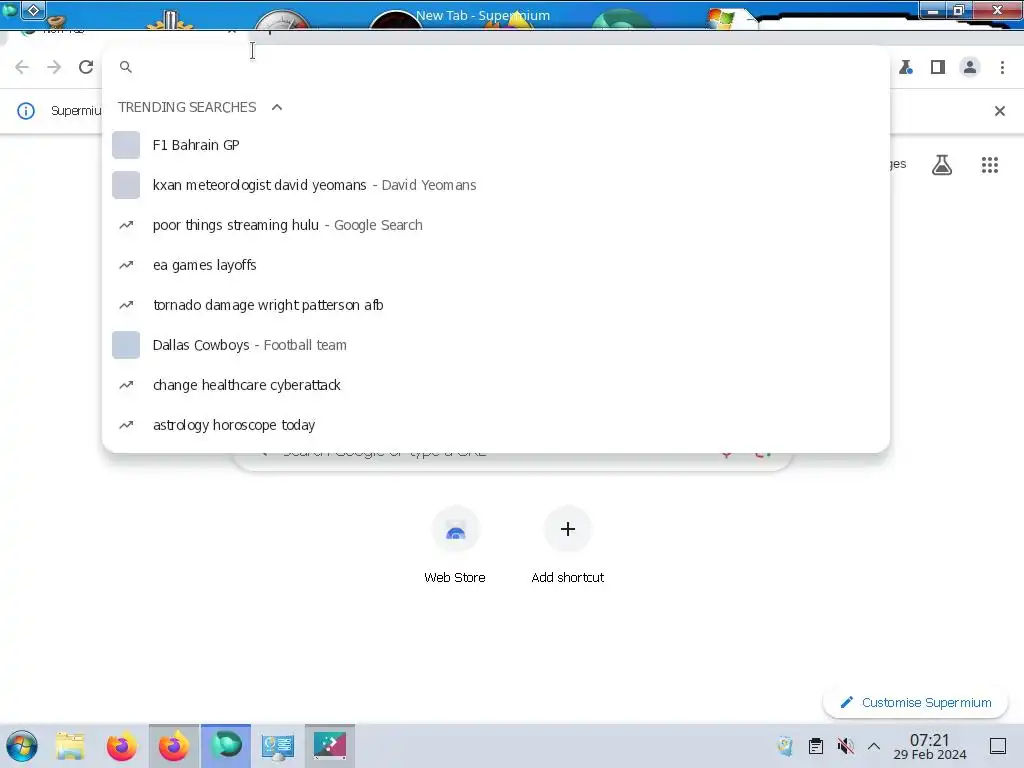Select the Dallas Cowboys suggestion

pos(496,345)
